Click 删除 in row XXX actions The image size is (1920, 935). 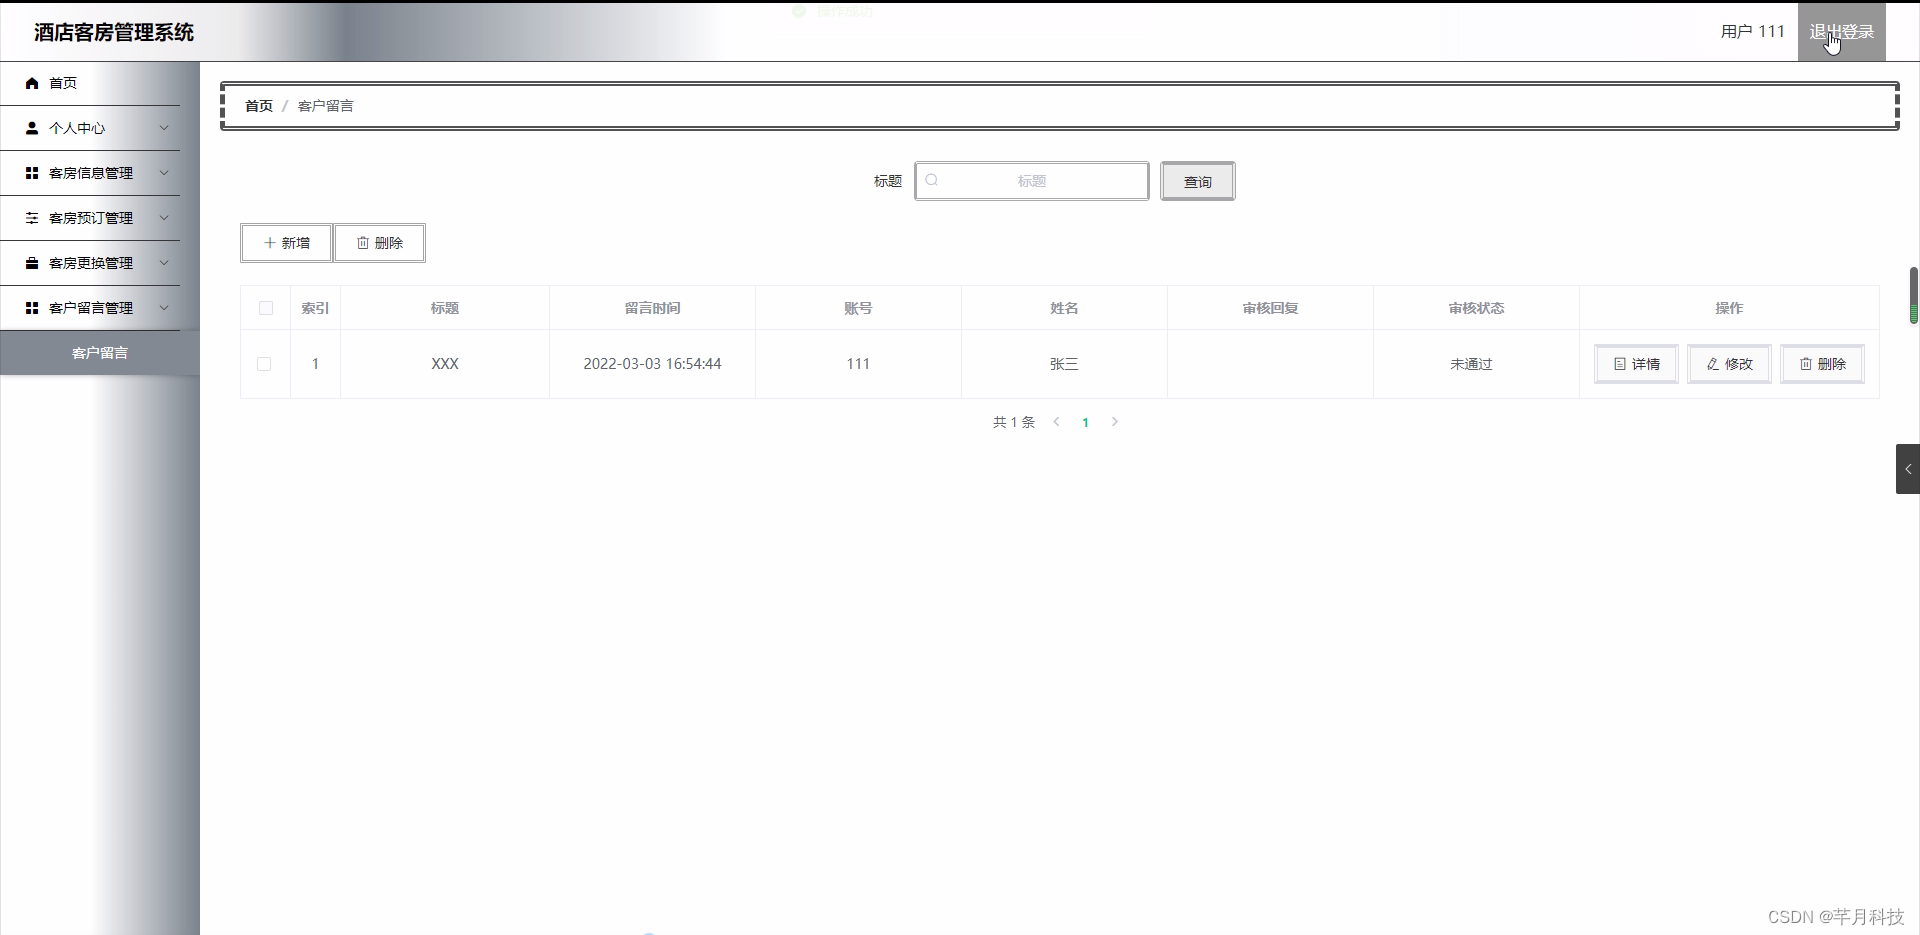tap(1822, 364)
